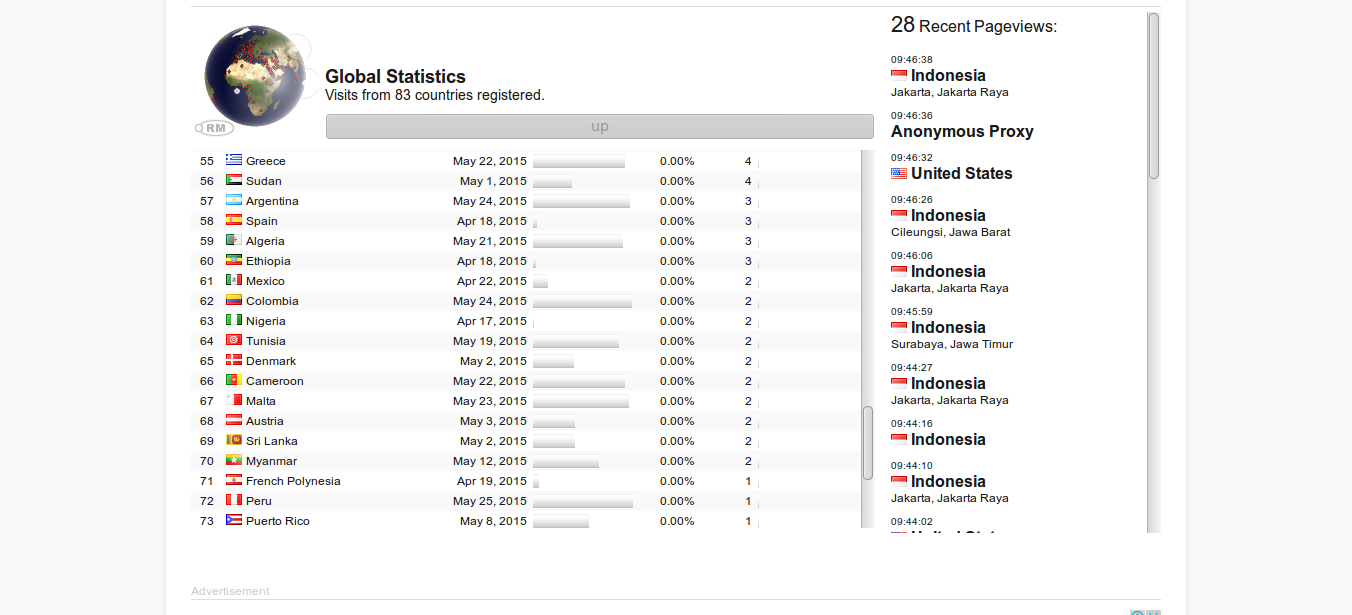Click the Argentina flag icon
Image resolution: width=1352 pixels, height=615 pixels.
pos(234,200)
